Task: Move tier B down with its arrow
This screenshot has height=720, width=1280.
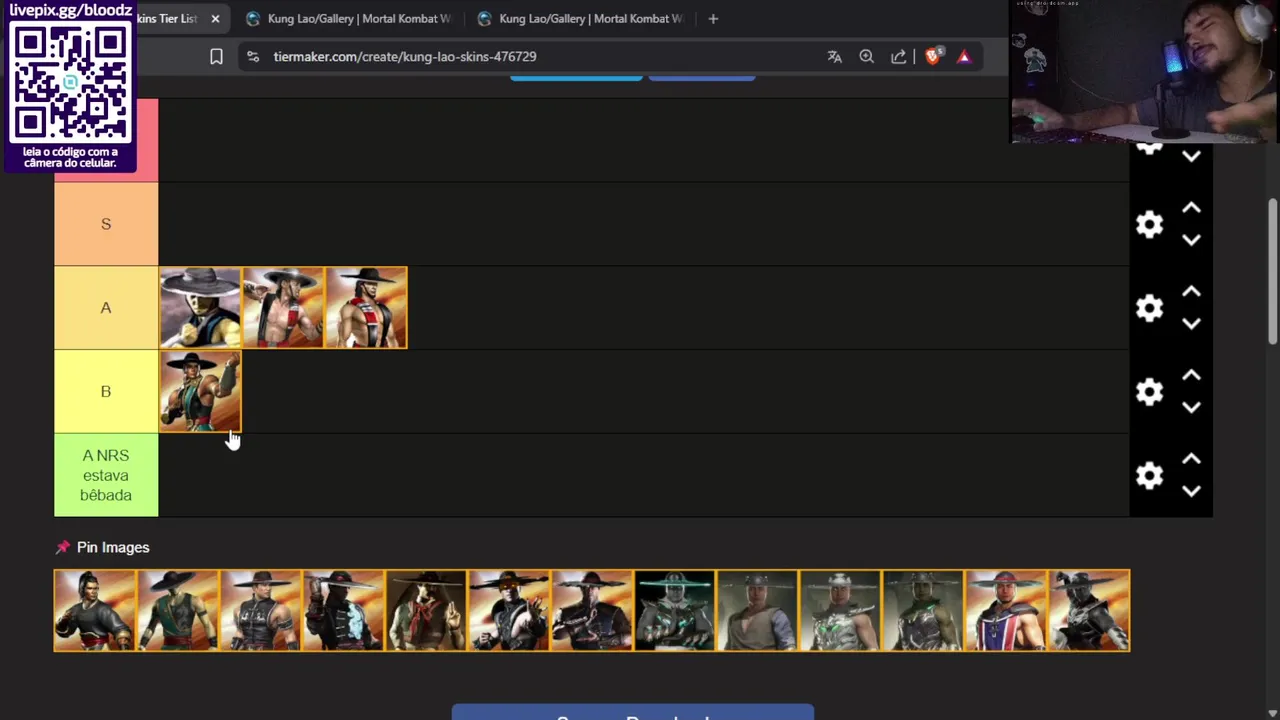Action: coord(1191,408)
